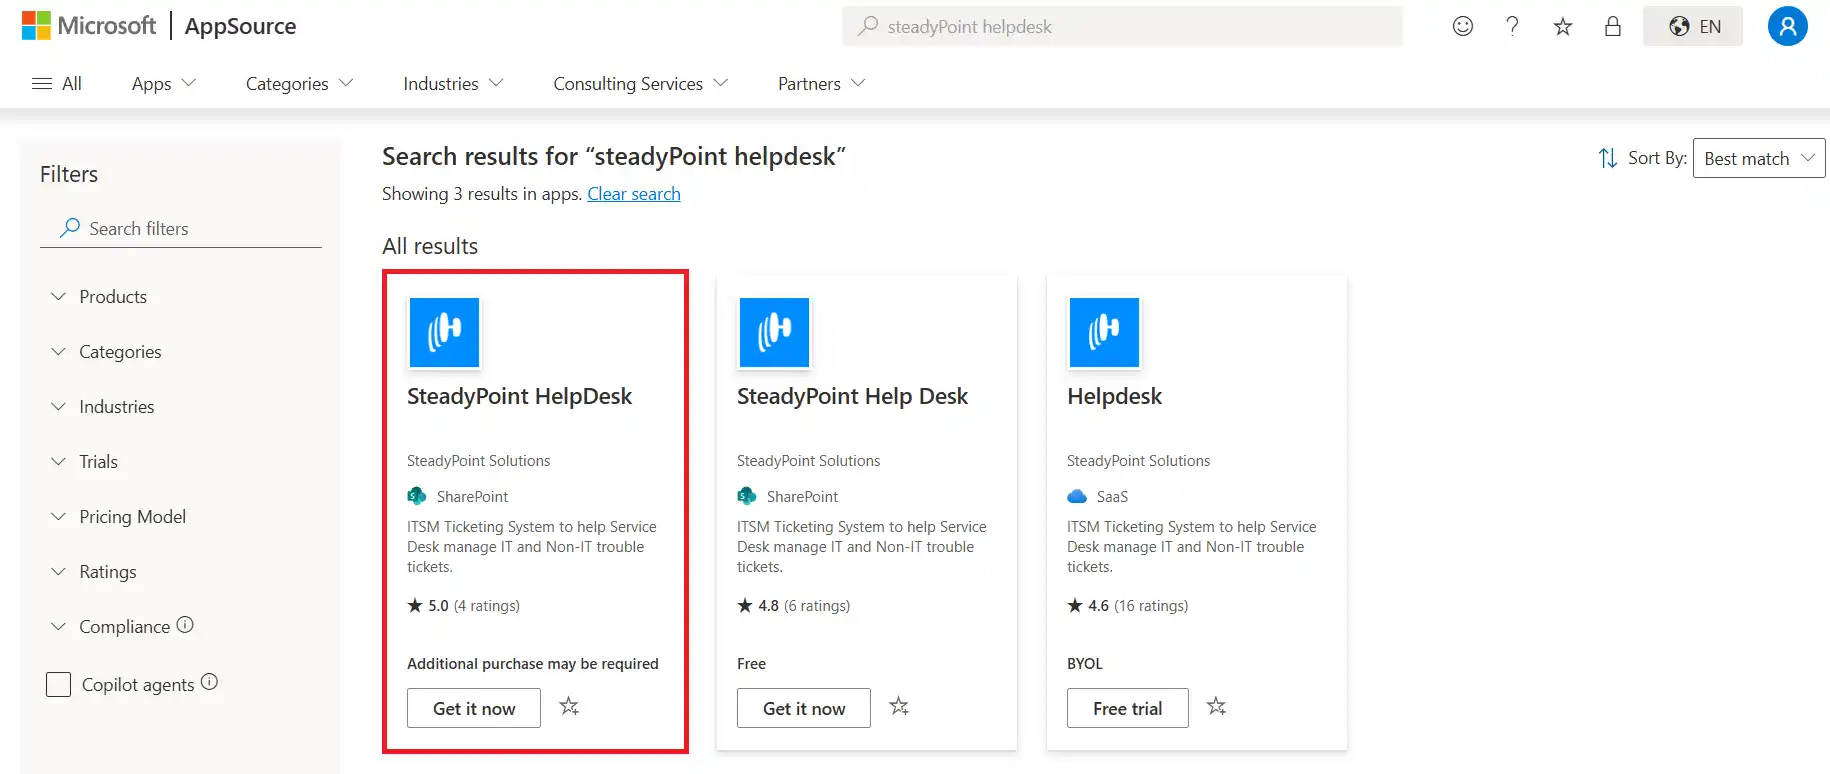
Task: Click the SteadyPoint Help Desk app logo
Action: 774,333
